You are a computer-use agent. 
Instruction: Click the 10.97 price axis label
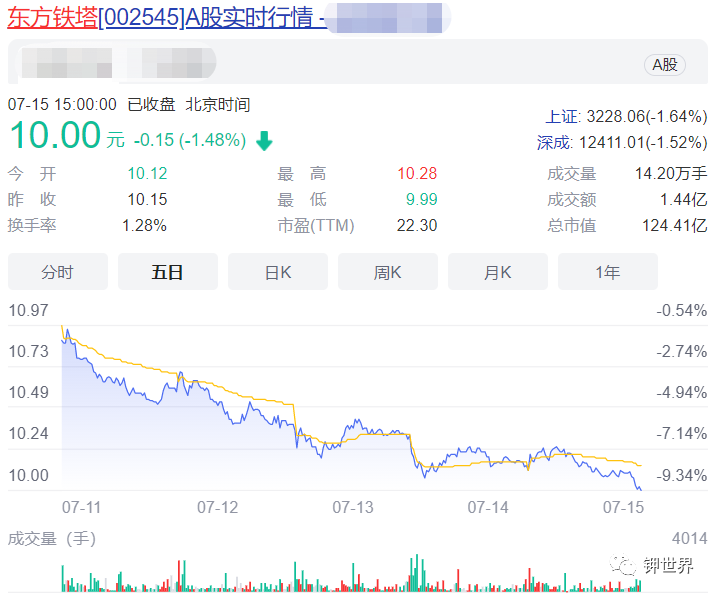click(x=28, y=311)
